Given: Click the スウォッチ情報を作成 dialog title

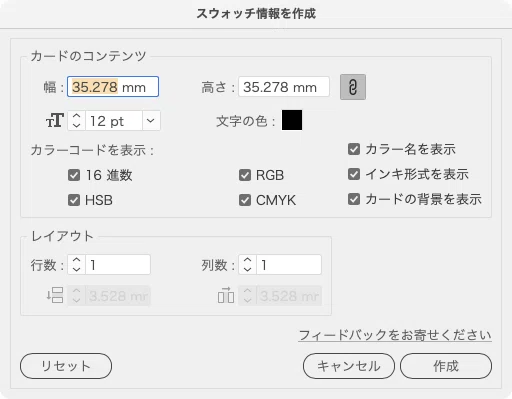Looking at the screenshot, I should click(x=256, y=14).
